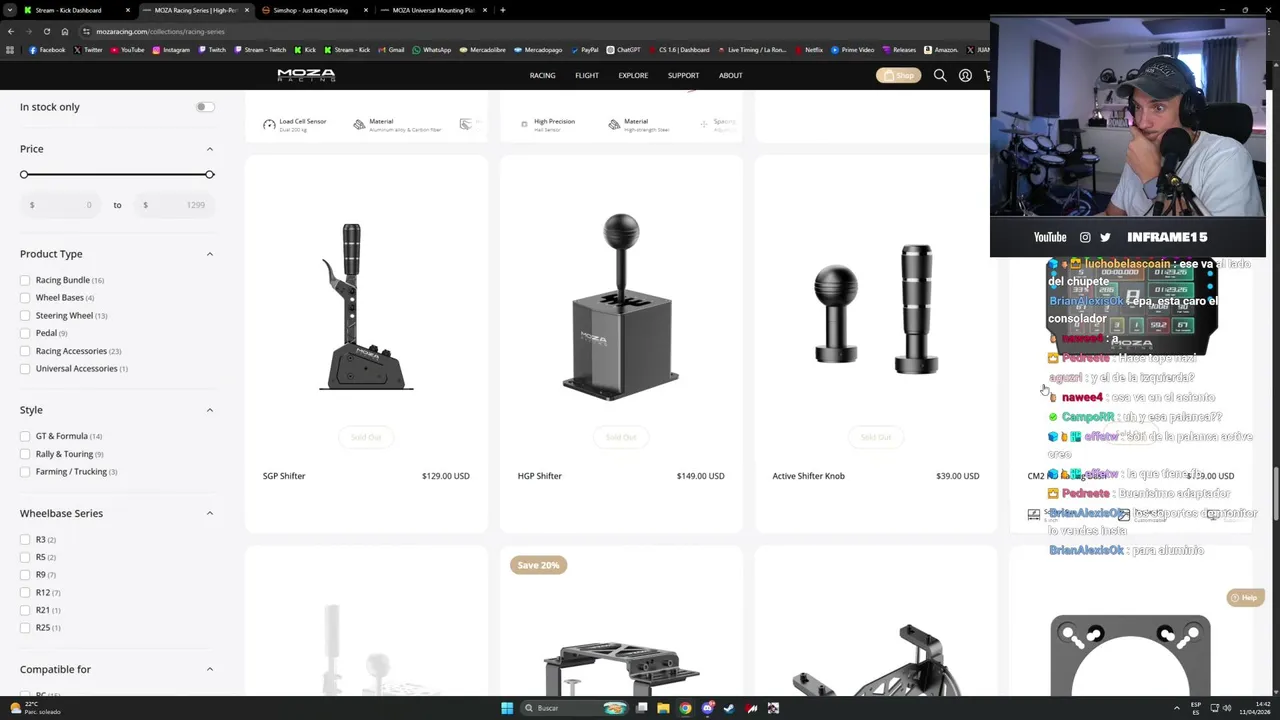This screenshot has height=720, width=1280.
Task: Go back with browser back arrow
Action: 10,31
